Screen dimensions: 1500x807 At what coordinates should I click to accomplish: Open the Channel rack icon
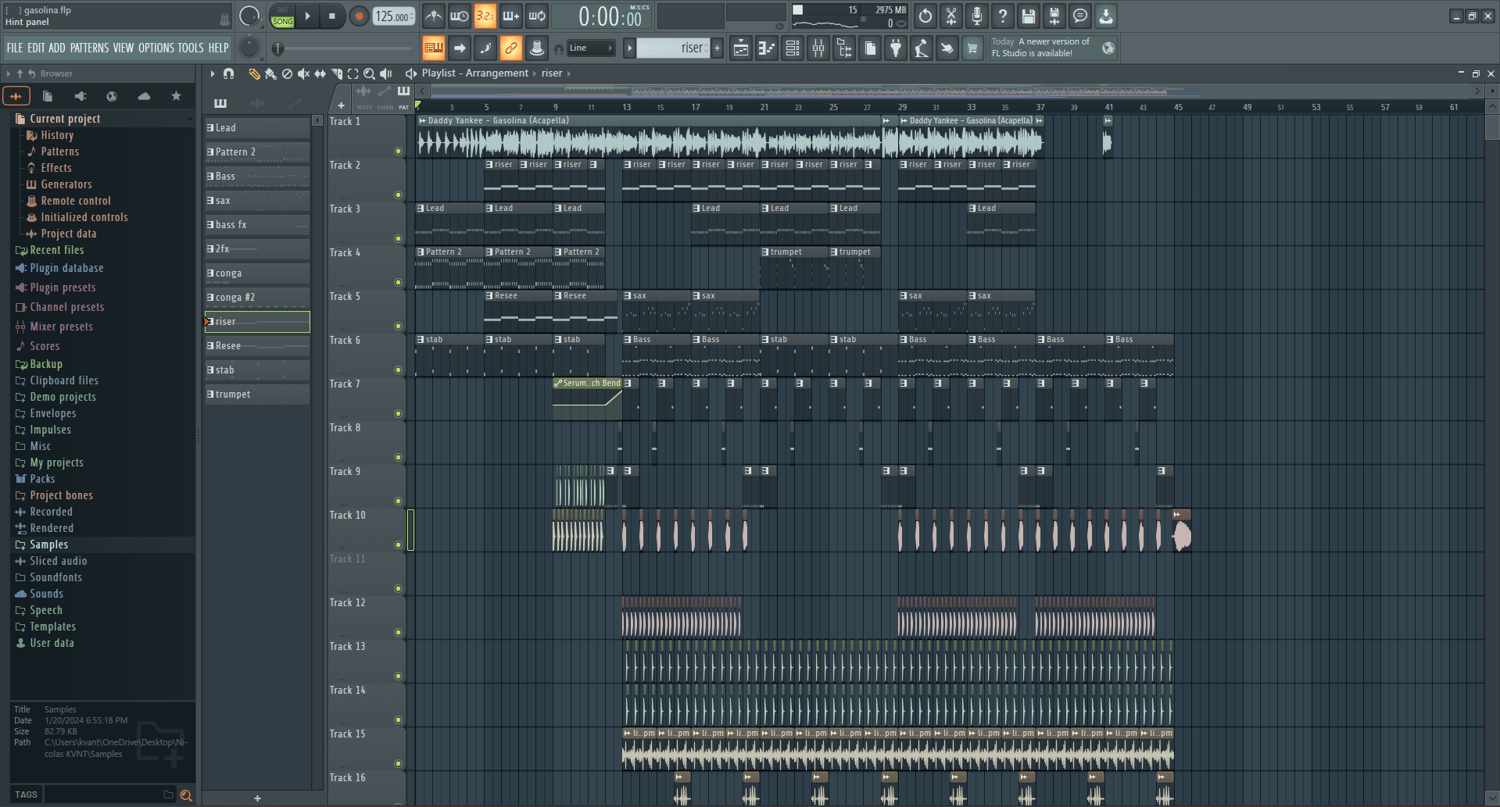click(792, 47)
